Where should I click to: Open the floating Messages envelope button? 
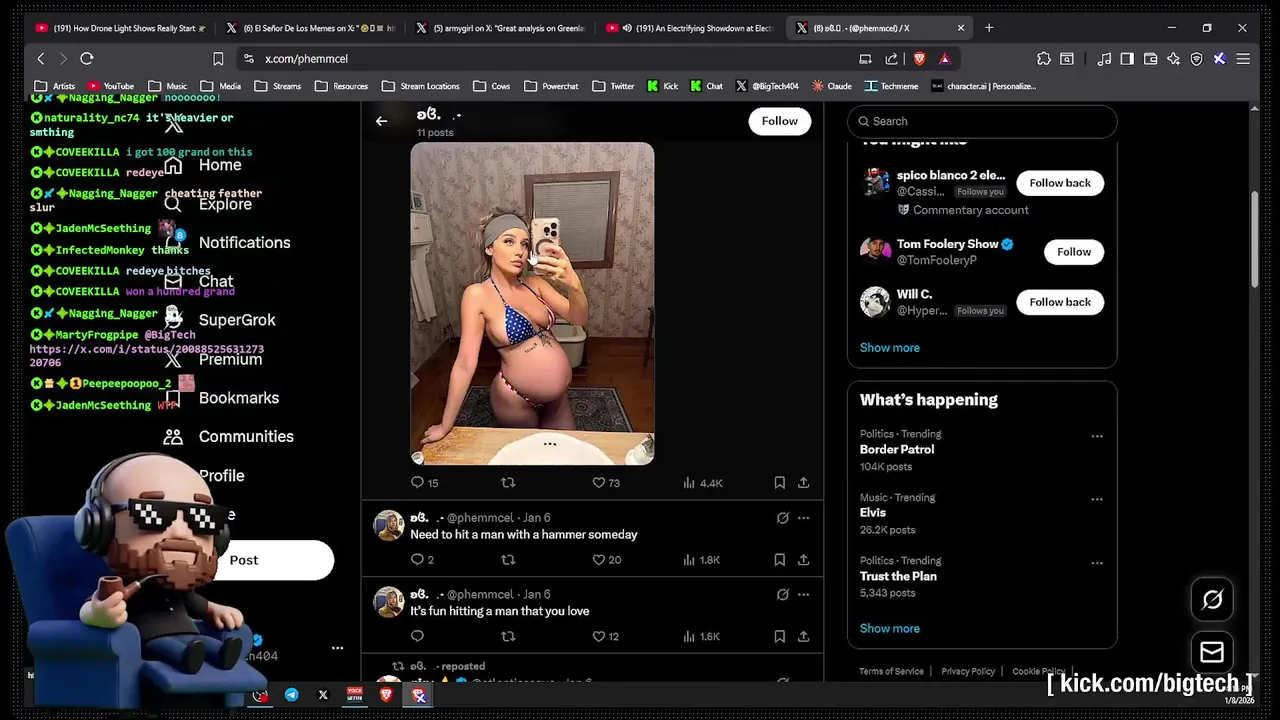point(1212,653)
